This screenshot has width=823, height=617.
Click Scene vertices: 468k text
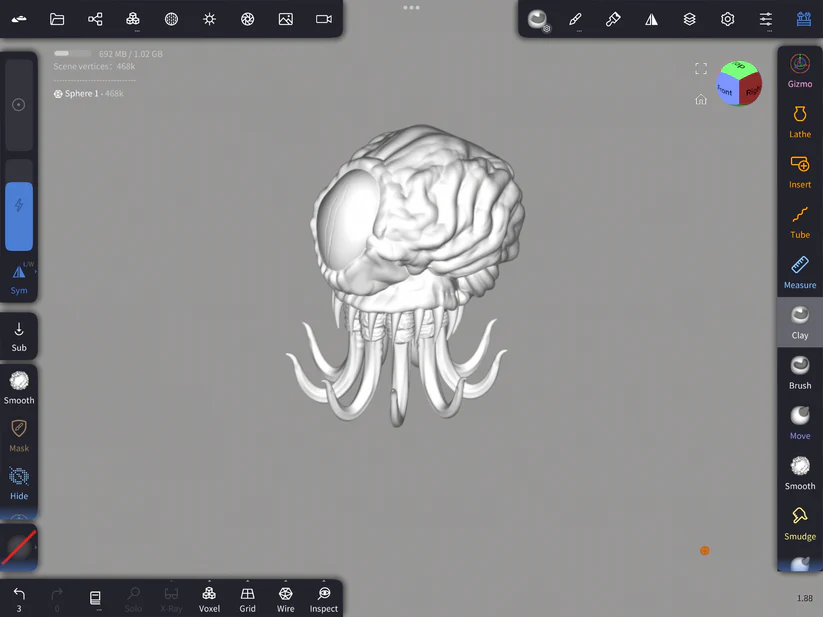coord(94,66)
